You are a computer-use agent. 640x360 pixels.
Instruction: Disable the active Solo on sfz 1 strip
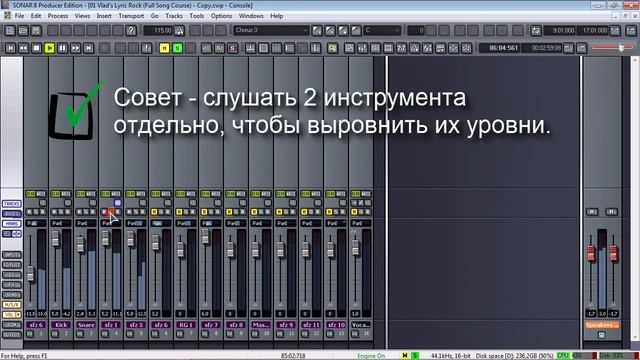[x=111, y=212]
